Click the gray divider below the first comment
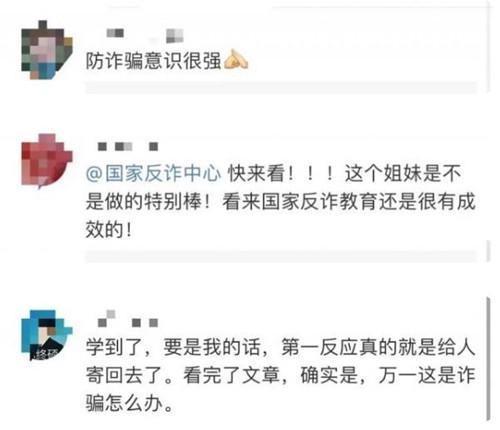500x430 pixels. [281, 88]
